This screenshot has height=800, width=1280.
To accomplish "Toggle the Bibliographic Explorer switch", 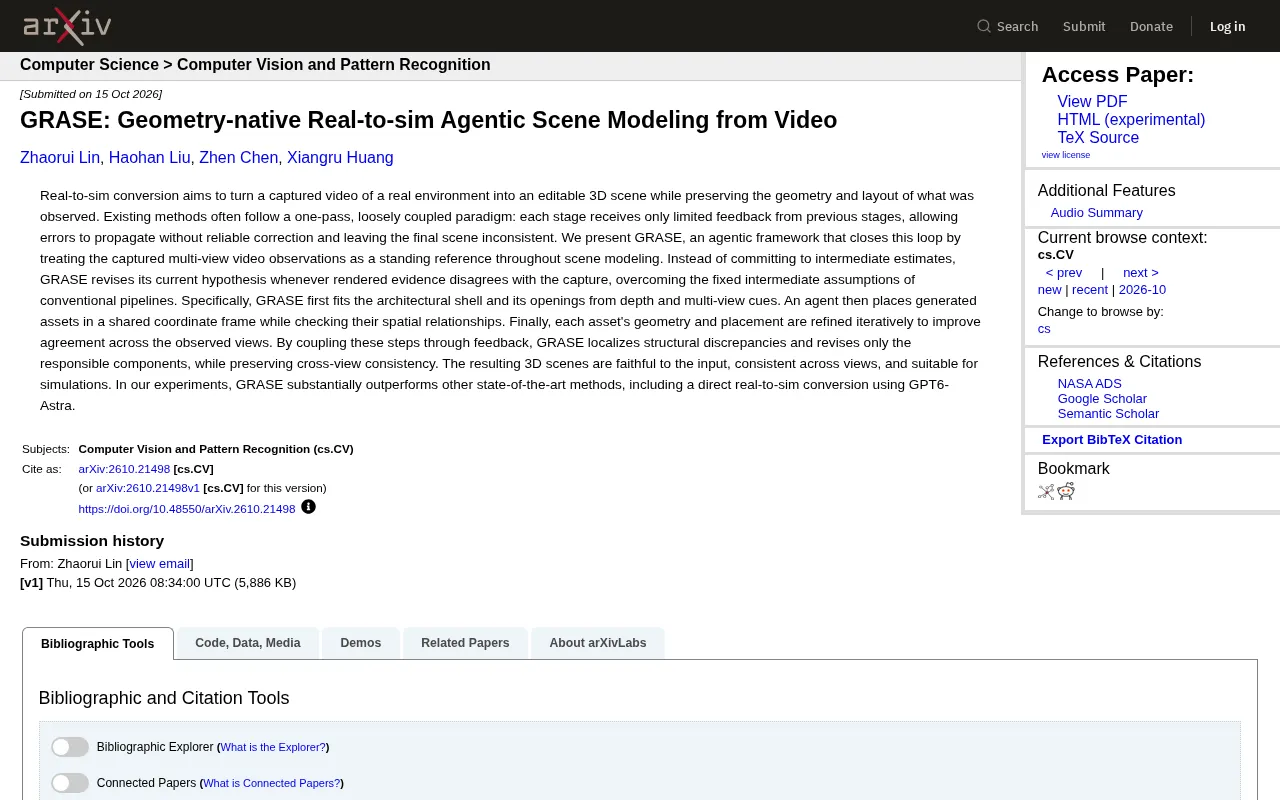I will point(70,747).
